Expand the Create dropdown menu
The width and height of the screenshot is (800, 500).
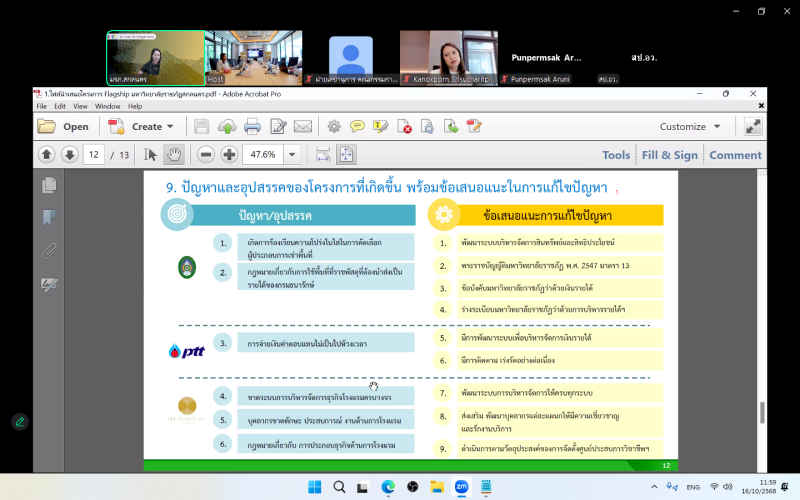170,126
